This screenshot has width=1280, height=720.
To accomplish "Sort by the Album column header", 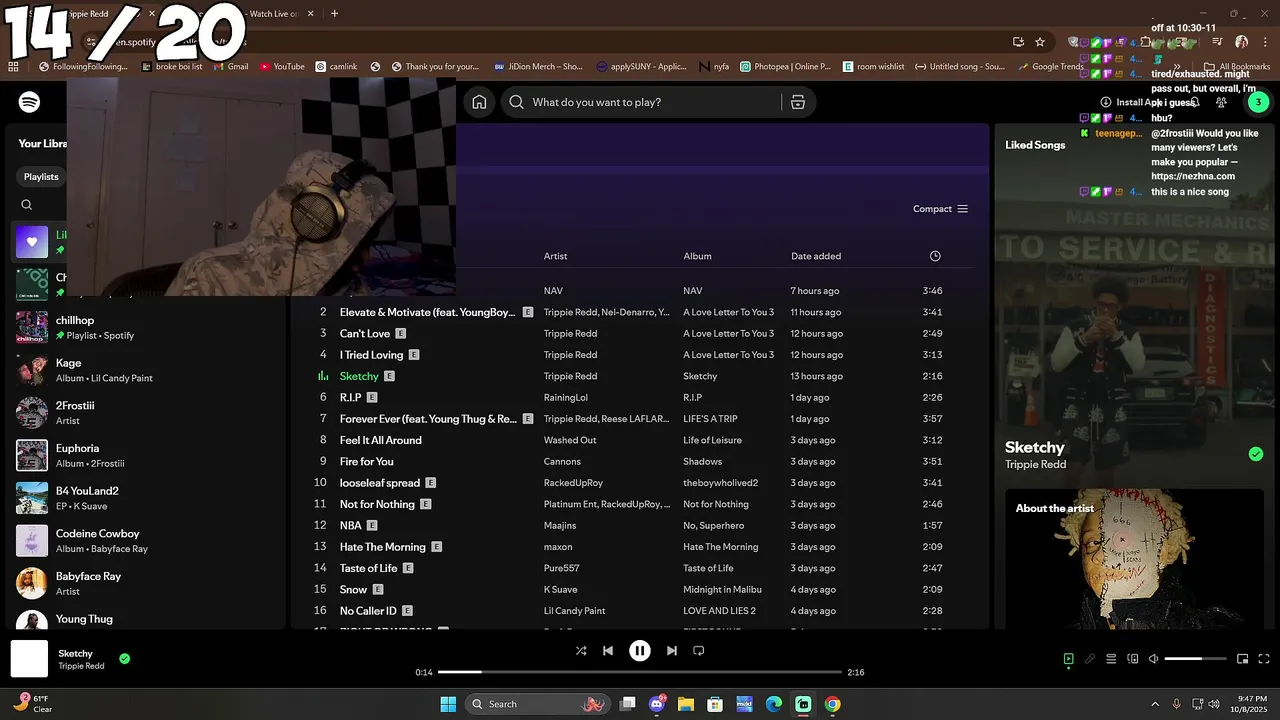I will [x=697, y=256].
